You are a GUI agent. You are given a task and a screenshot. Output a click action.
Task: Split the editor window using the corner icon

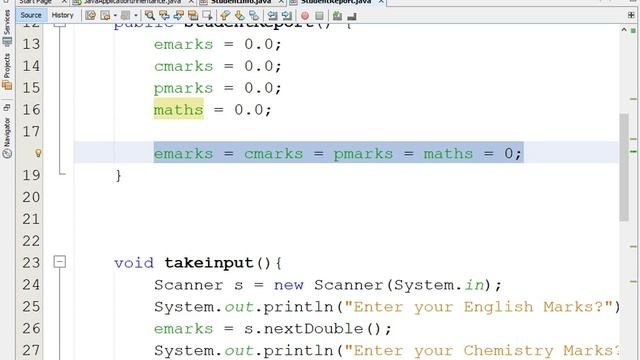[x=631, y=15]
